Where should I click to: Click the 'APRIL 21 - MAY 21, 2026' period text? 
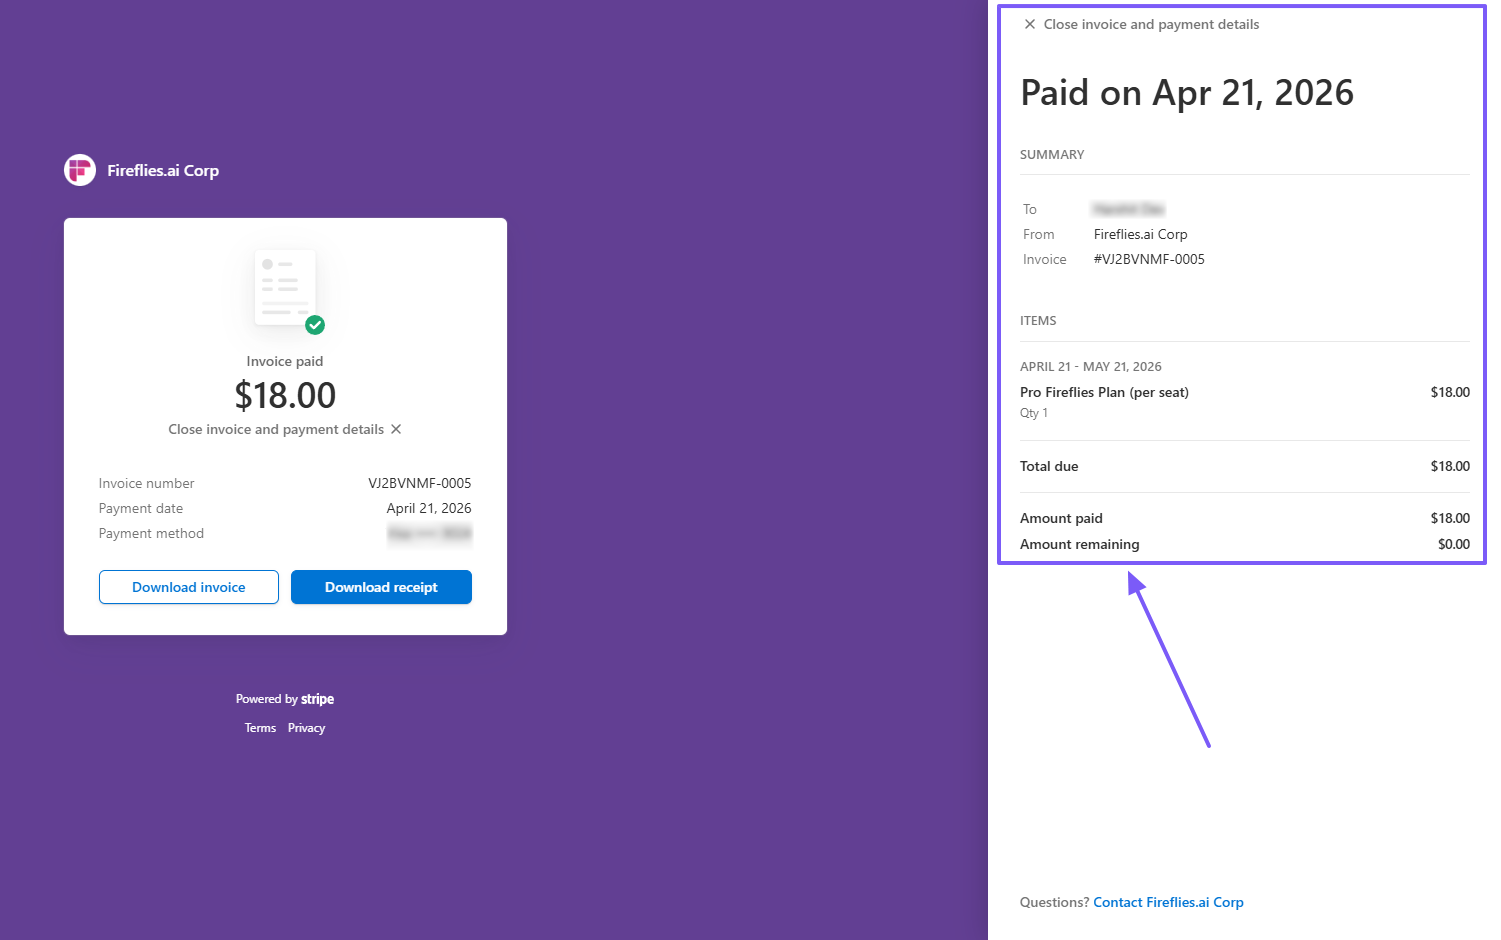(1090, 367)
